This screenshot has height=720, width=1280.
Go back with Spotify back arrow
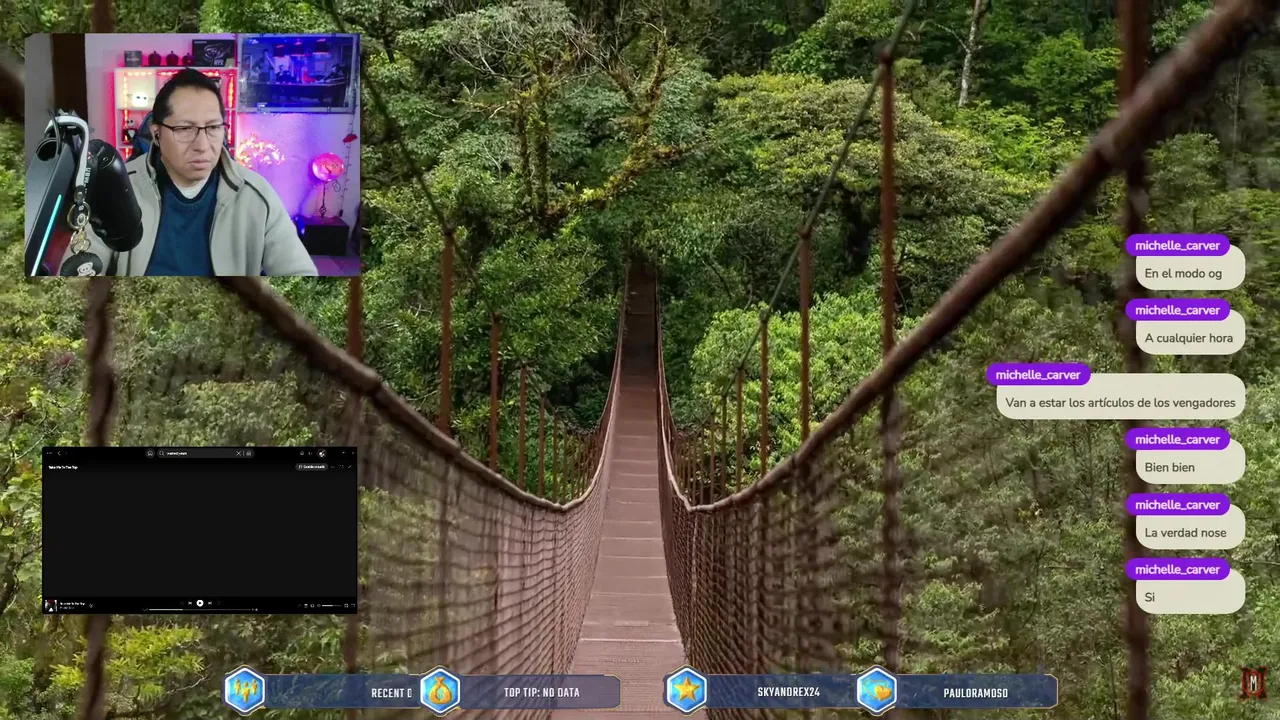click(x=59, y=453)
